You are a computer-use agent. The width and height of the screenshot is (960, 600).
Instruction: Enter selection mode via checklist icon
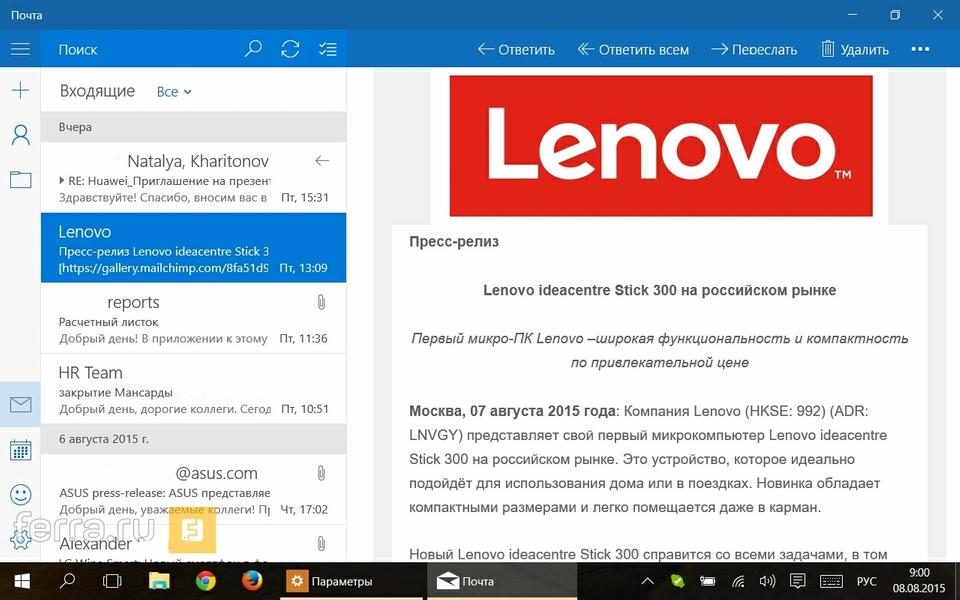click(x=328, y=49)
